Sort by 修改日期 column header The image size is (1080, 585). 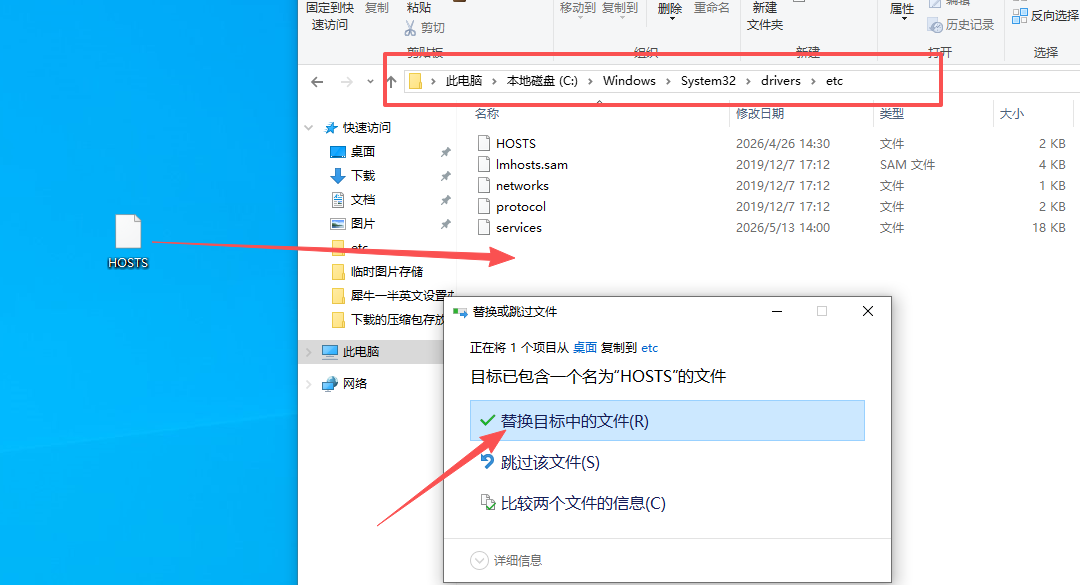point(760,114)
